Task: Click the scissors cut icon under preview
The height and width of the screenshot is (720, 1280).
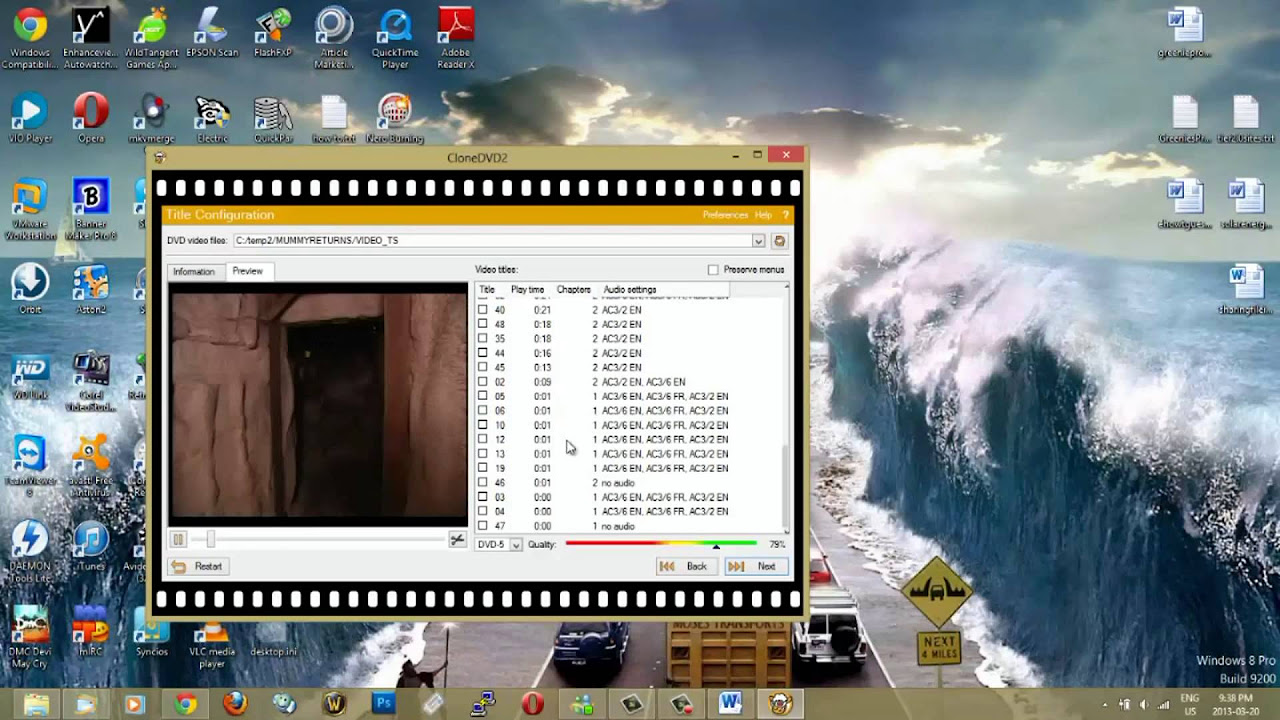Action: click(x=457, y=540)
